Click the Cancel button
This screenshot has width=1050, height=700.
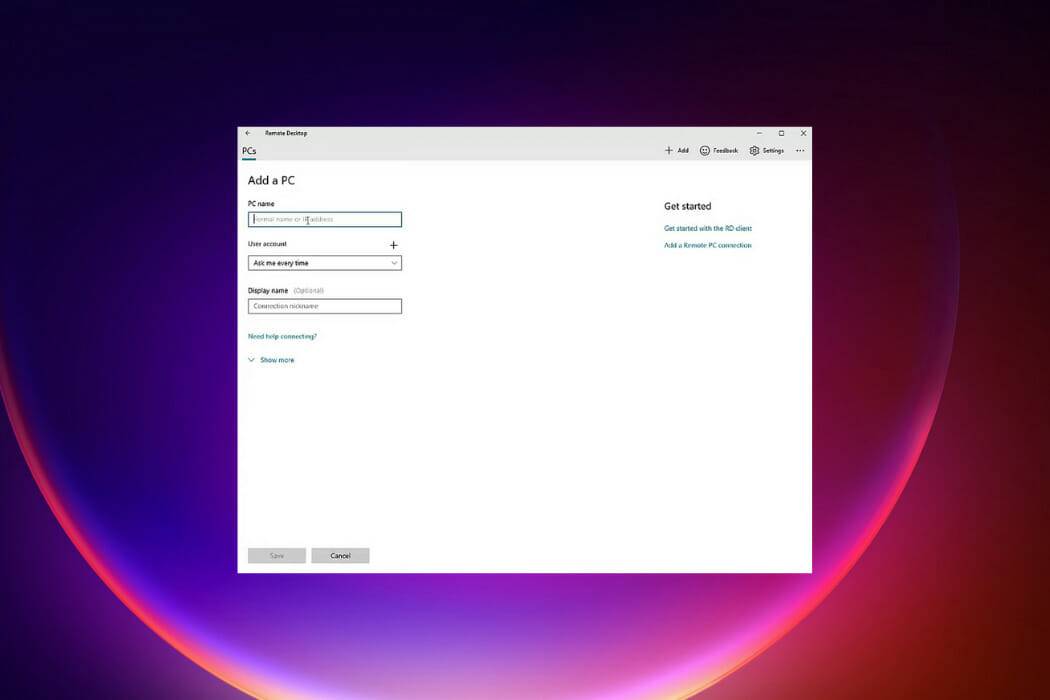click(x=340, y=555)
